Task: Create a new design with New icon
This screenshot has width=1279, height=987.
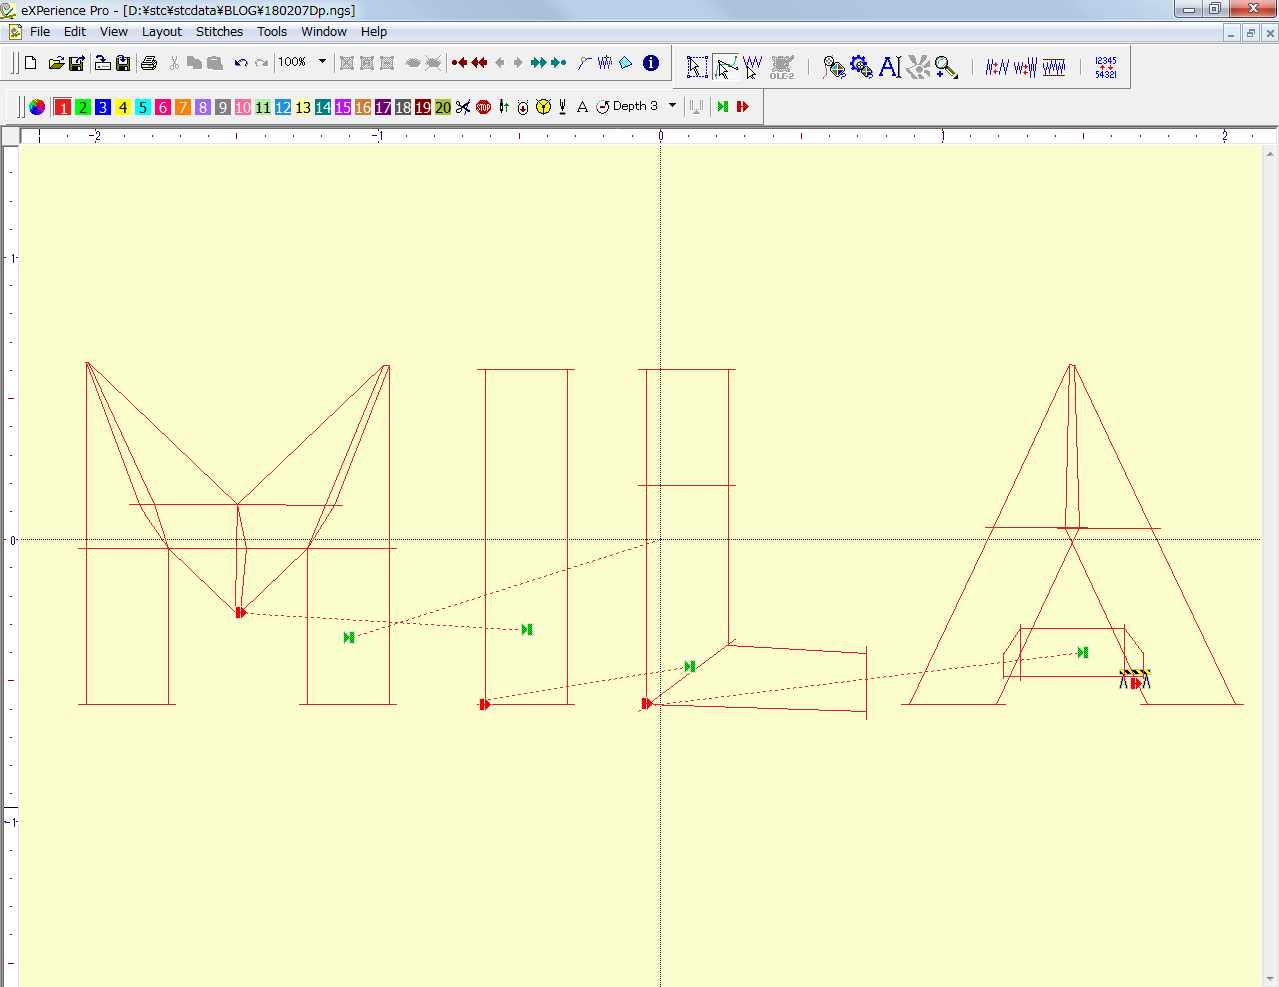Action: point(31,63)
